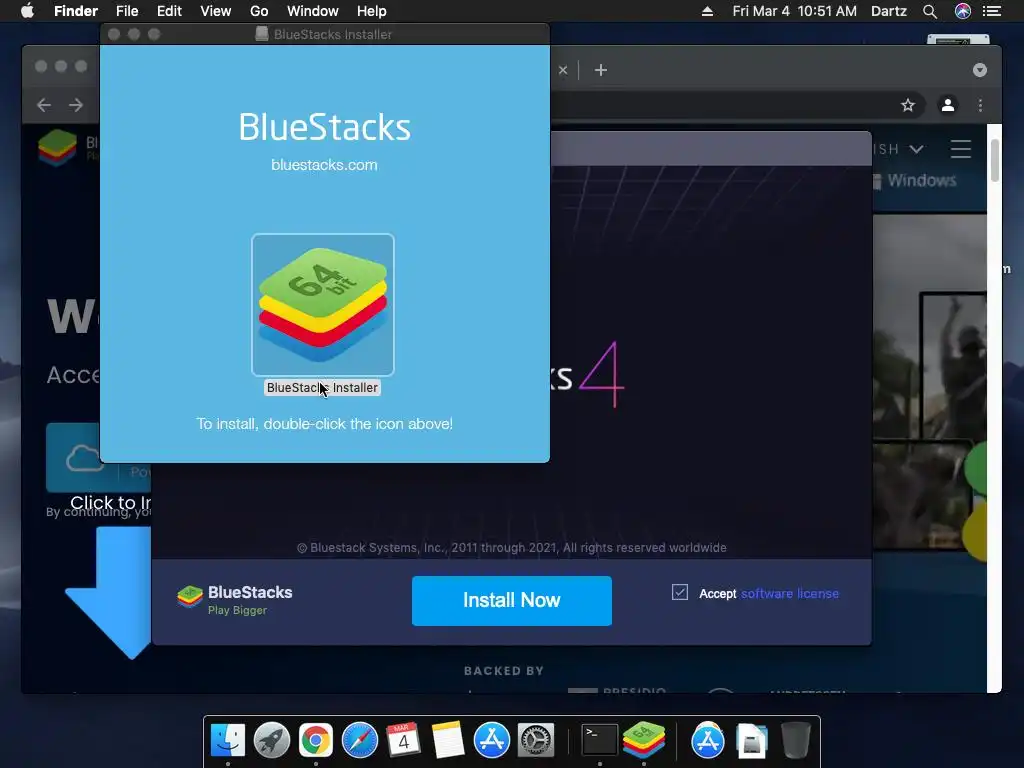Open the Help menu
1024x768 pixels.
[372, 11]
